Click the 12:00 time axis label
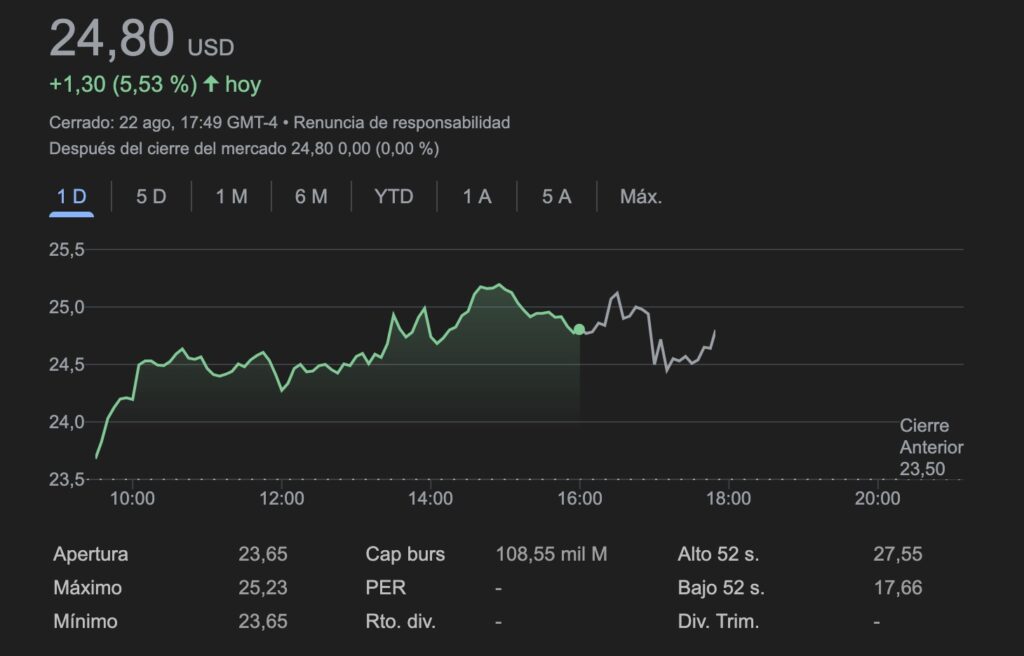This screenshot has width=1024, height=656. pos(281,499)
